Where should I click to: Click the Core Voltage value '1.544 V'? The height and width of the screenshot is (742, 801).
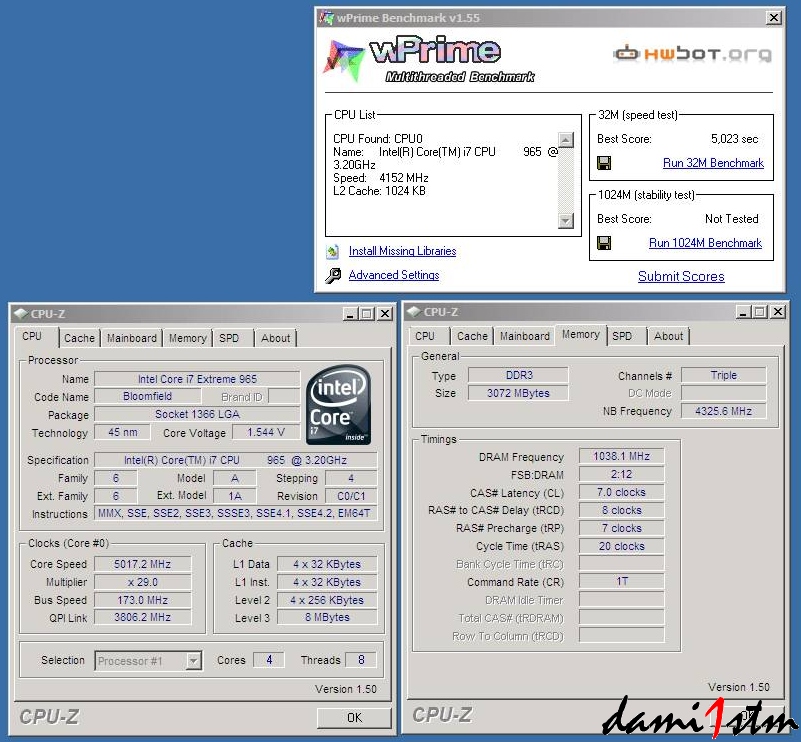(266, 433)
